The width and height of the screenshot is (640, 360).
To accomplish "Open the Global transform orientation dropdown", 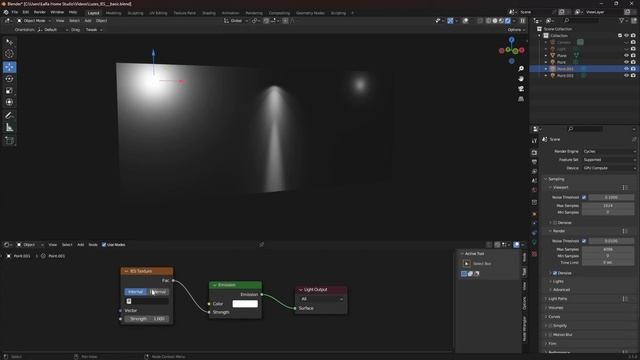I will coord(236,21).
